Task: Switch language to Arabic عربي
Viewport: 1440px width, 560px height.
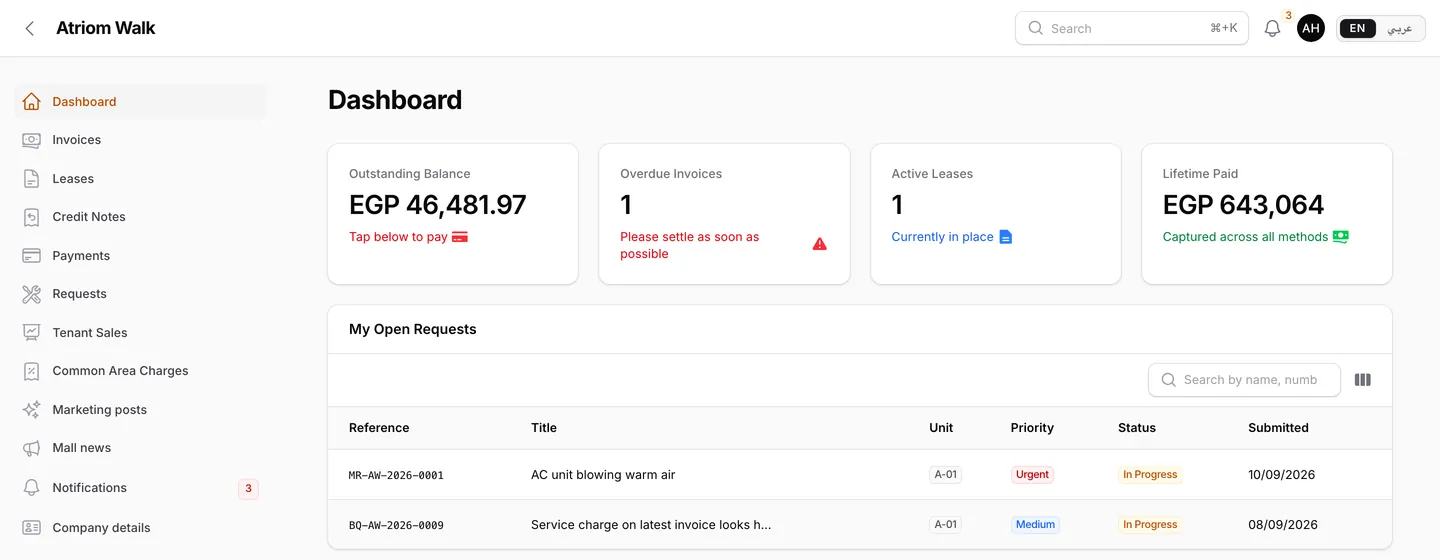Action: tap(1400, 28)
